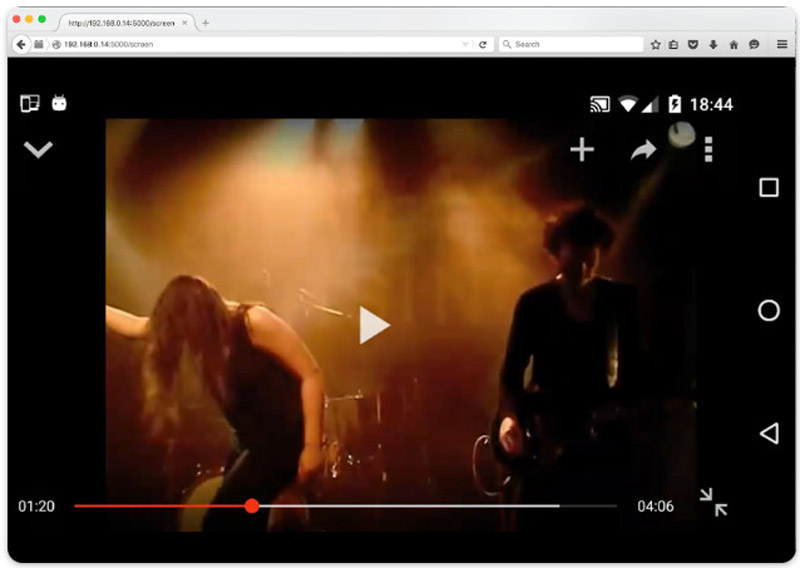Tap the Android recent apps square button
The image size is (800, 568).
(768, 187)
